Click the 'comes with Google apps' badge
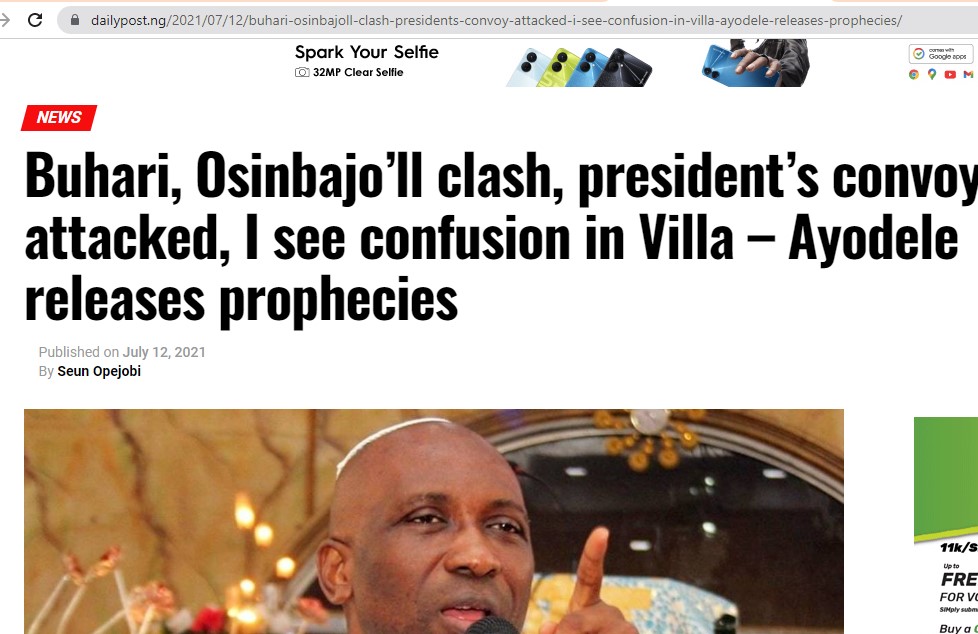This screenshot has width=978, height=634. [x=941, y=54]
